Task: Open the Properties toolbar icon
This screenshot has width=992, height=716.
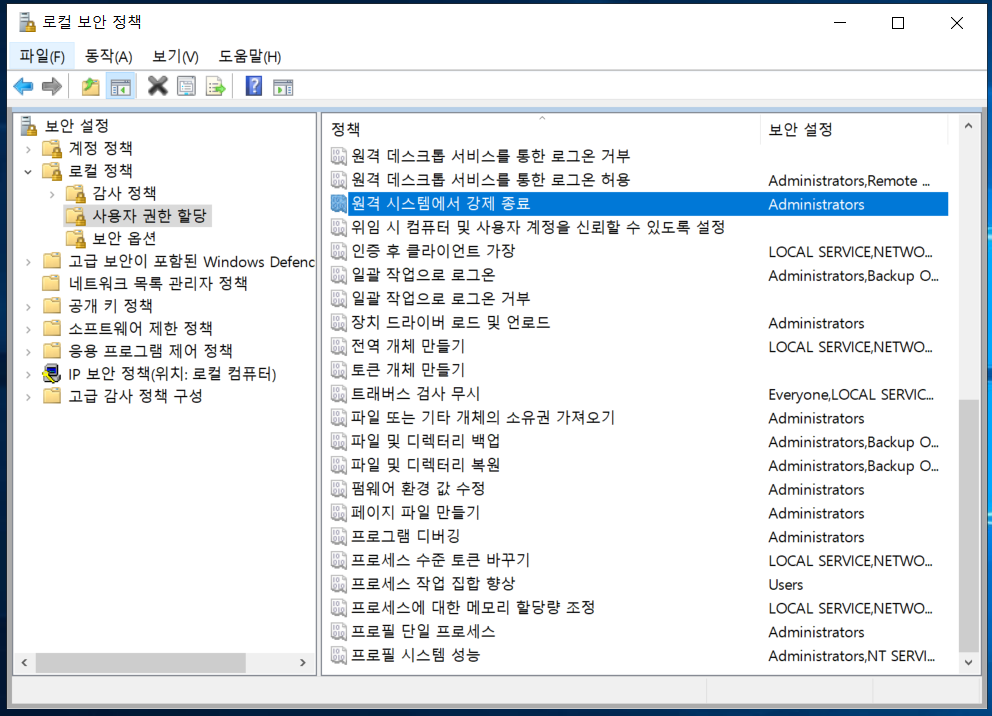Action: [x=187, y=86]
